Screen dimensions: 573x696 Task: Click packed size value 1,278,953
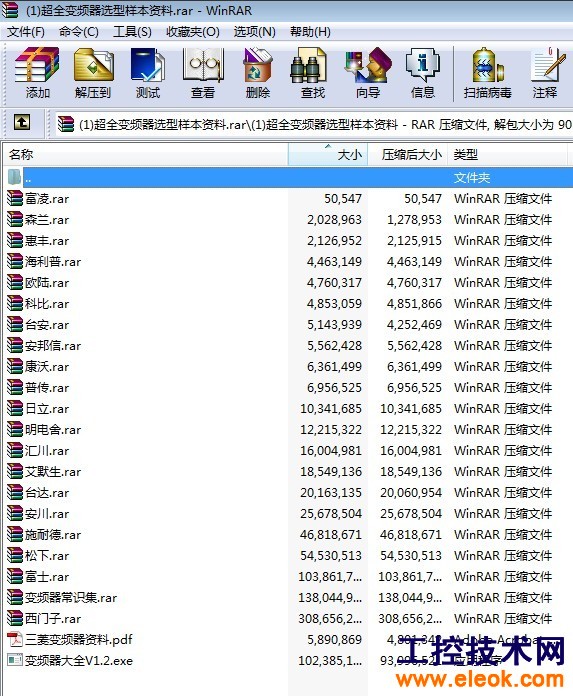(x=414, y=220)
